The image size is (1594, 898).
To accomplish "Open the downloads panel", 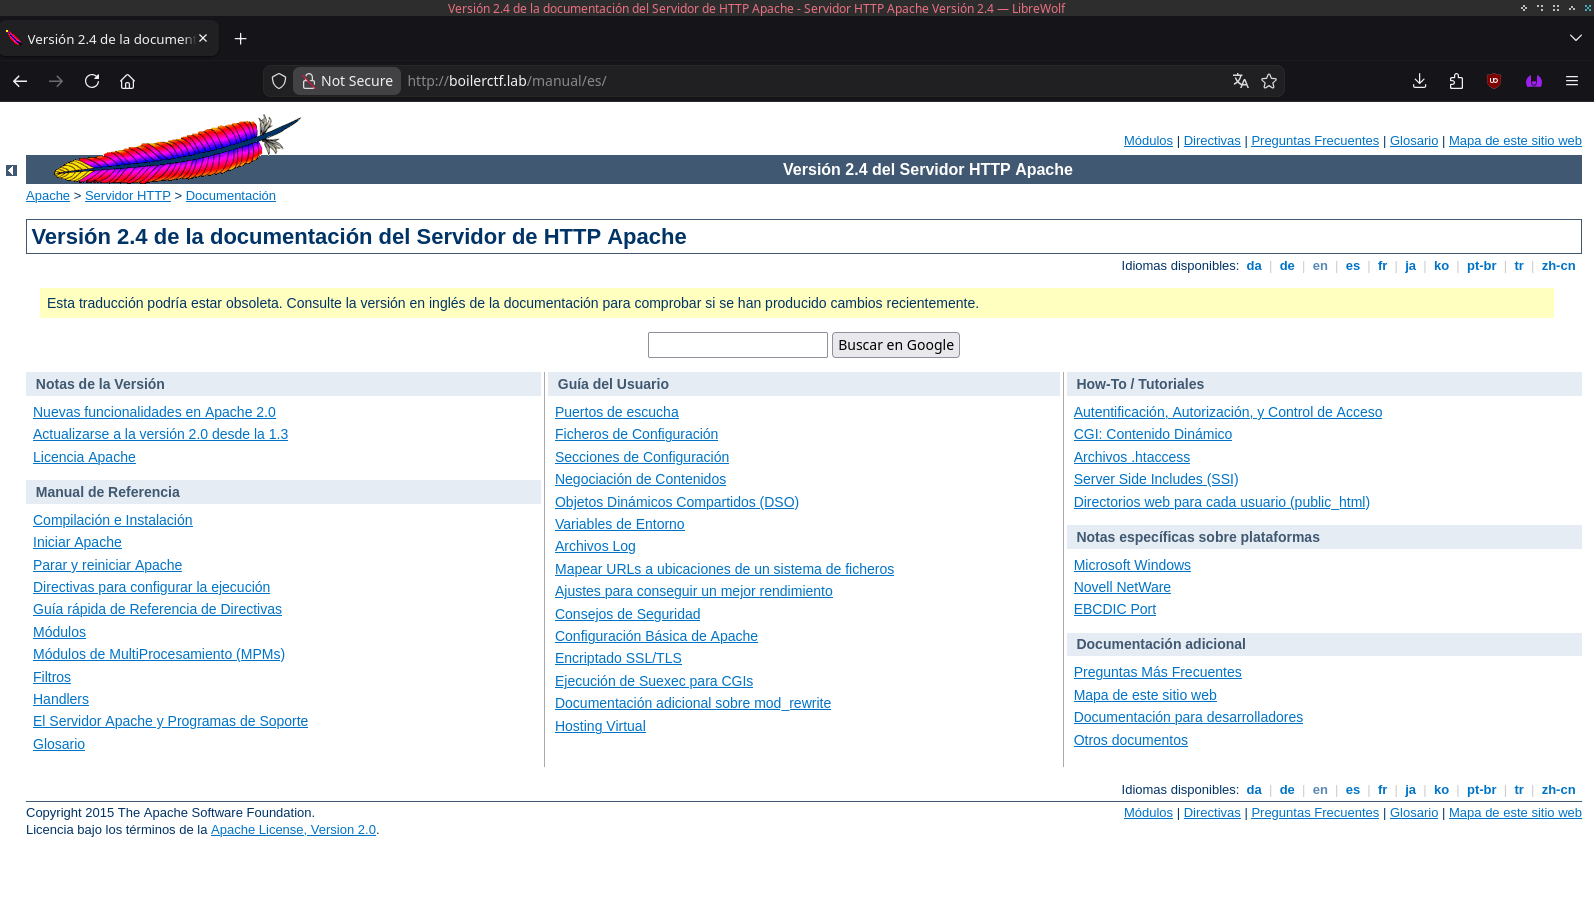I will [1419, 81].
